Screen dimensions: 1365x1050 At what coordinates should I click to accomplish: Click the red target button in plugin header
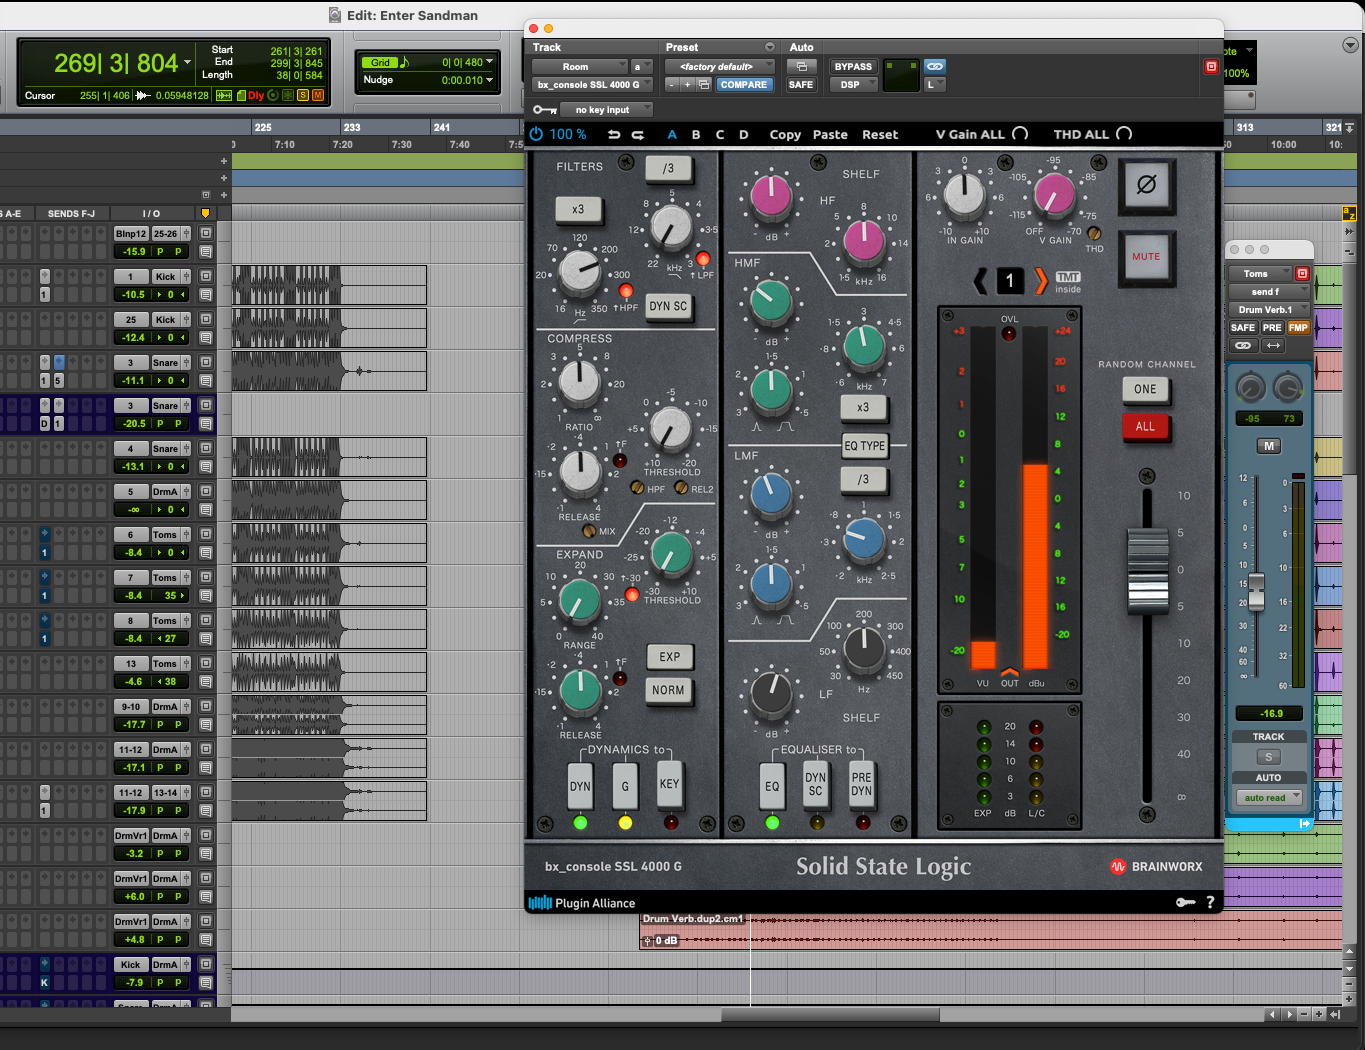(1211, 67)
